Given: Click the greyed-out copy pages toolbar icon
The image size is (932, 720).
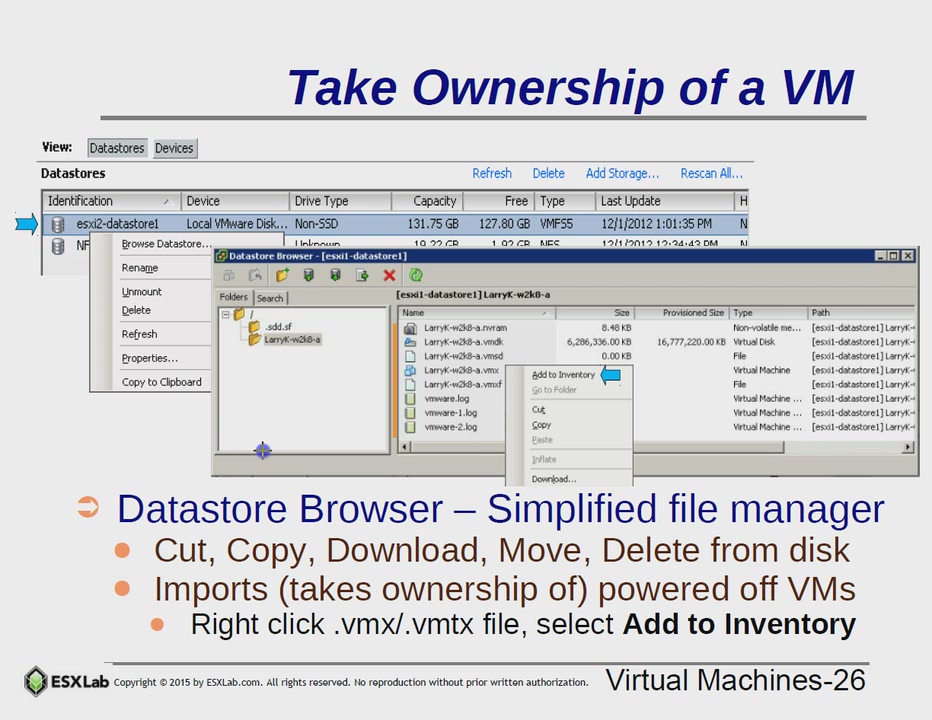Looking at the screenshot, I should click(229, 275).
